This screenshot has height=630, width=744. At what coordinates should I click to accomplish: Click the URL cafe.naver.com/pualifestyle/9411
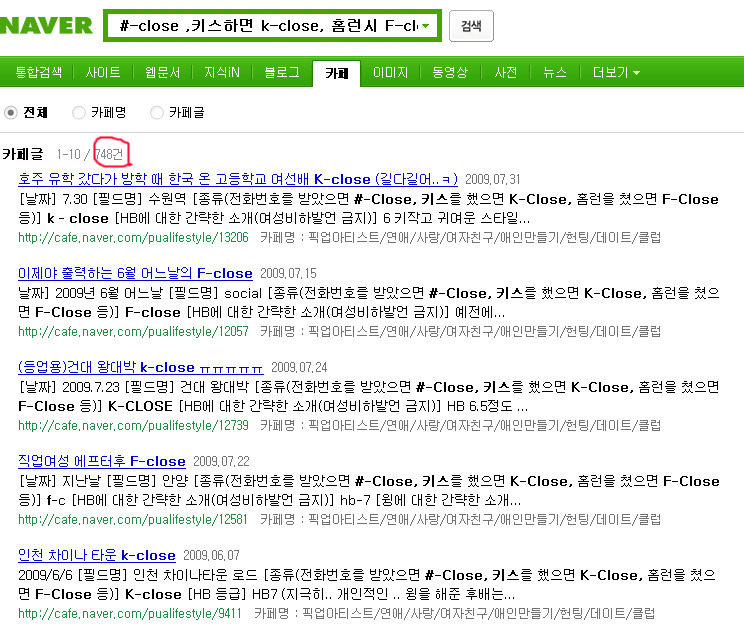click(x=130, y=613)
